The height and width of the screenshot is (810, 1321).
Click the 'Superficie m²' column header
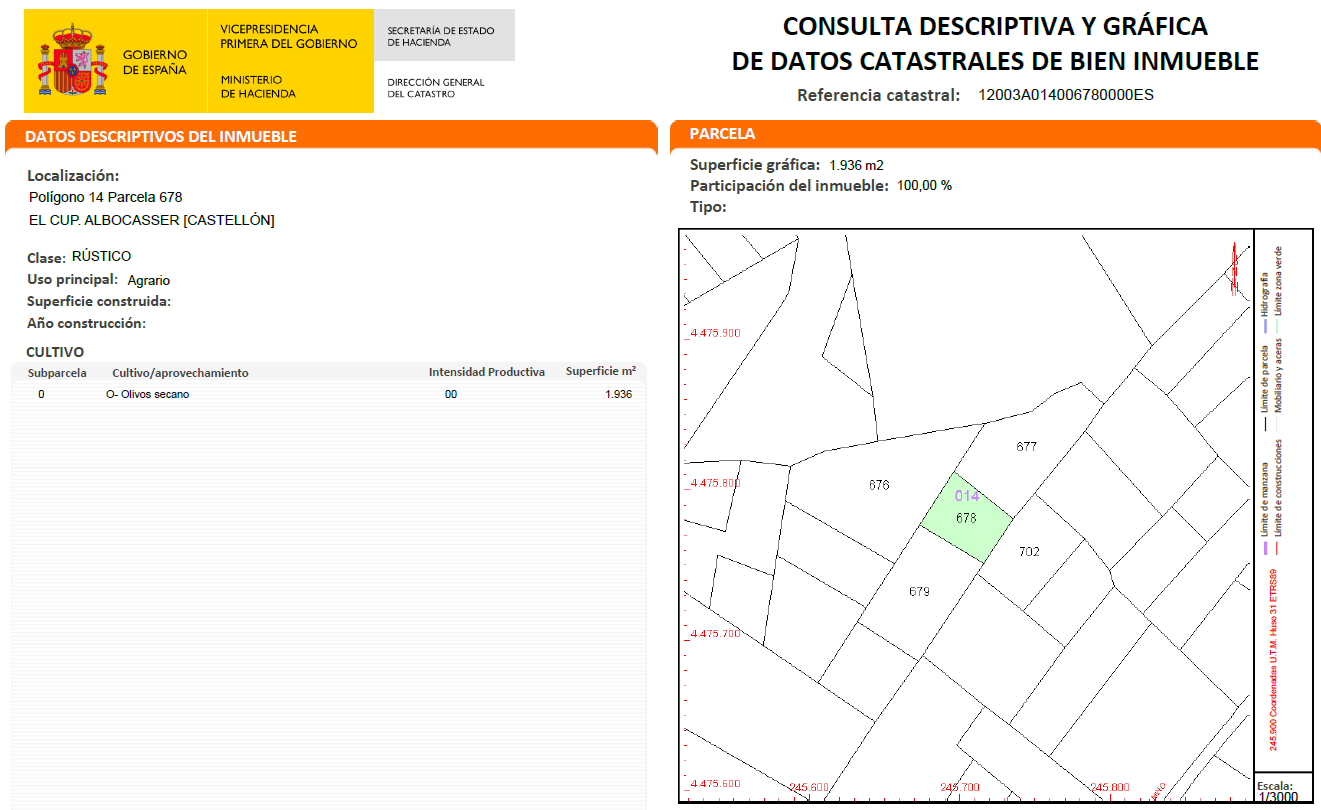point(600,371)
